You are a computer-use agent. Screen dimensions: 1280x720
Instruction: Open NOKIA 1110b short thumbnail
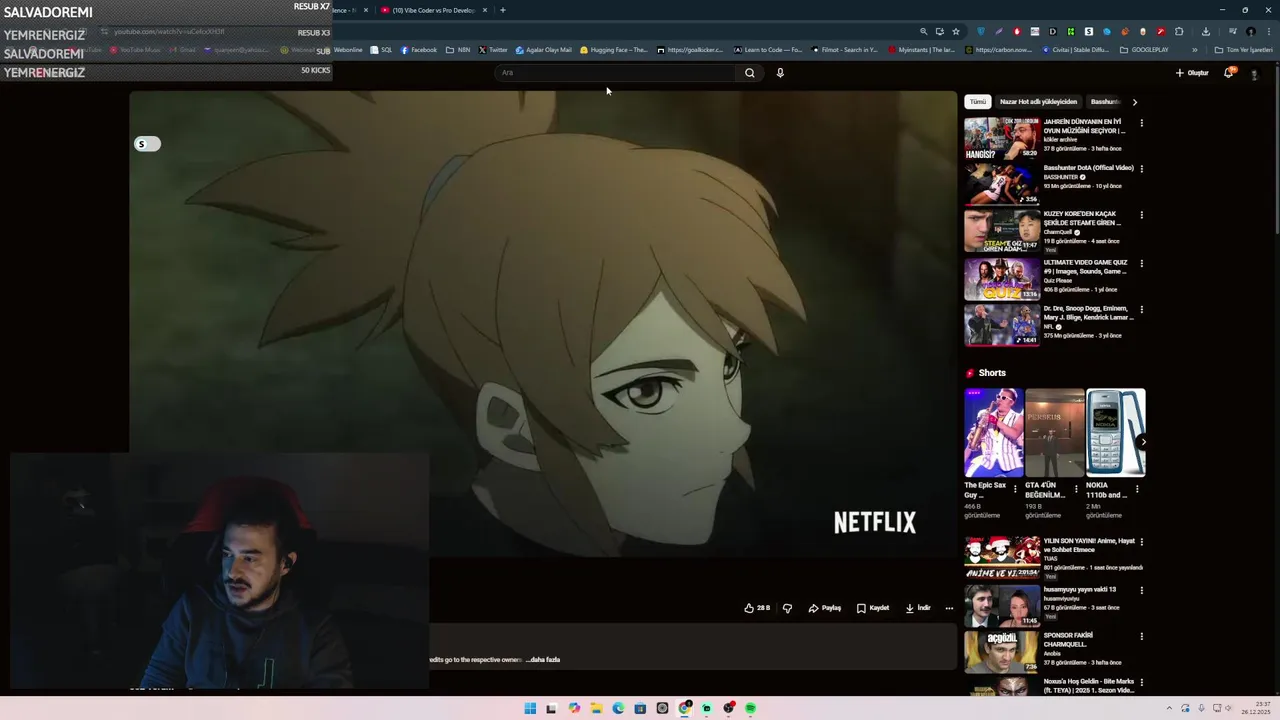1115,433
